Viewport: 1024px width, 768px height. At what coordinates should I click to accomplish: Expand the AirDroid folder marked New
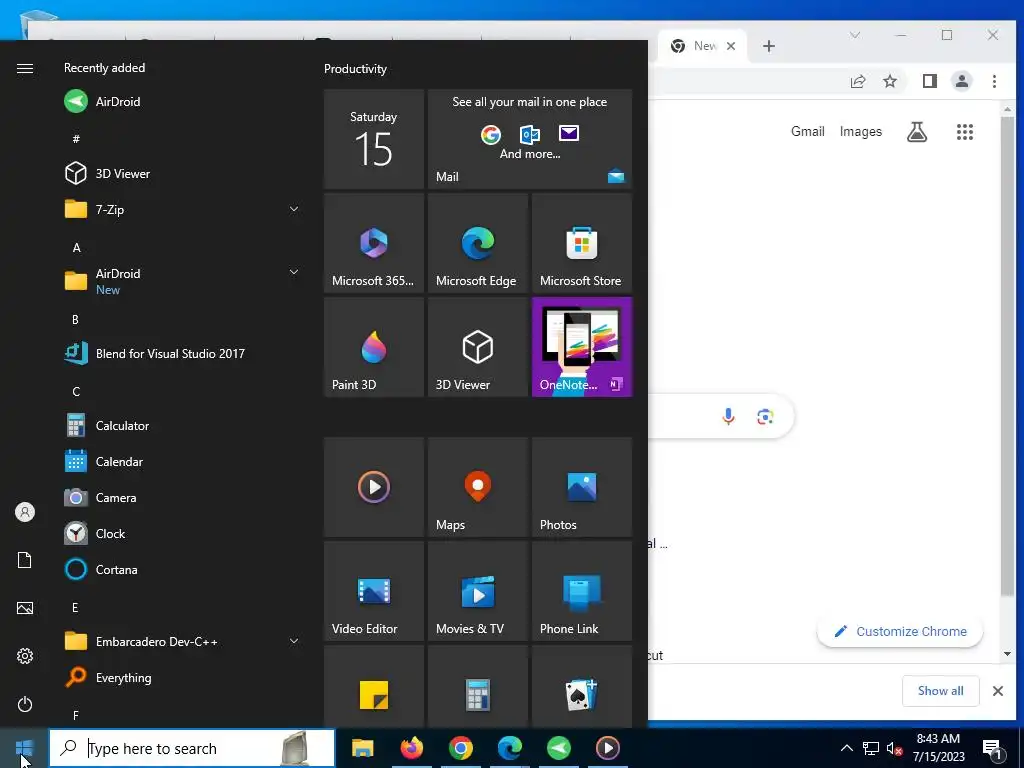point(182,281)
